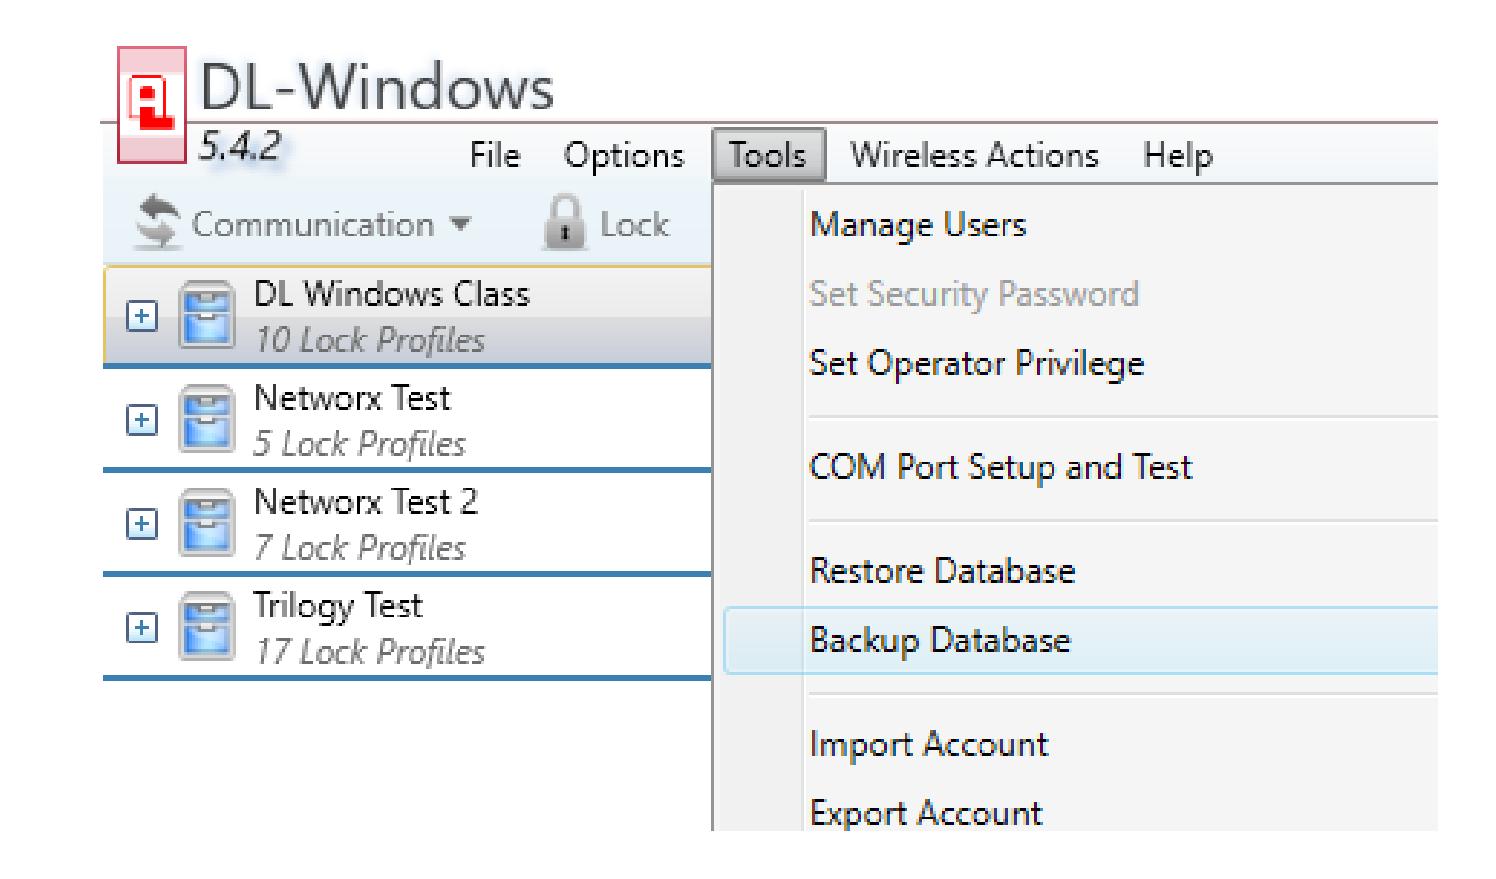Click the '10 Lock Profiles' text
This screenshot has height=879, width=1496.
(369, 341)
